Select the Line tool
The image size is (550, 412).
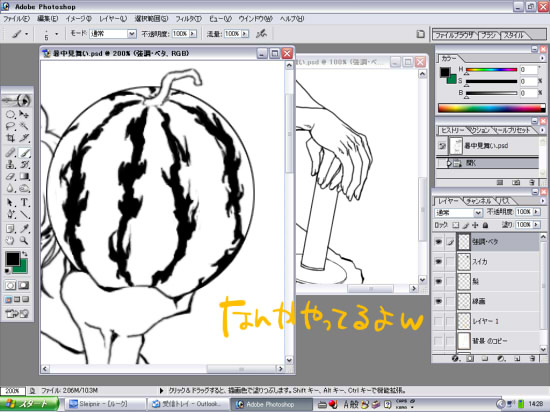coord(24,214)
